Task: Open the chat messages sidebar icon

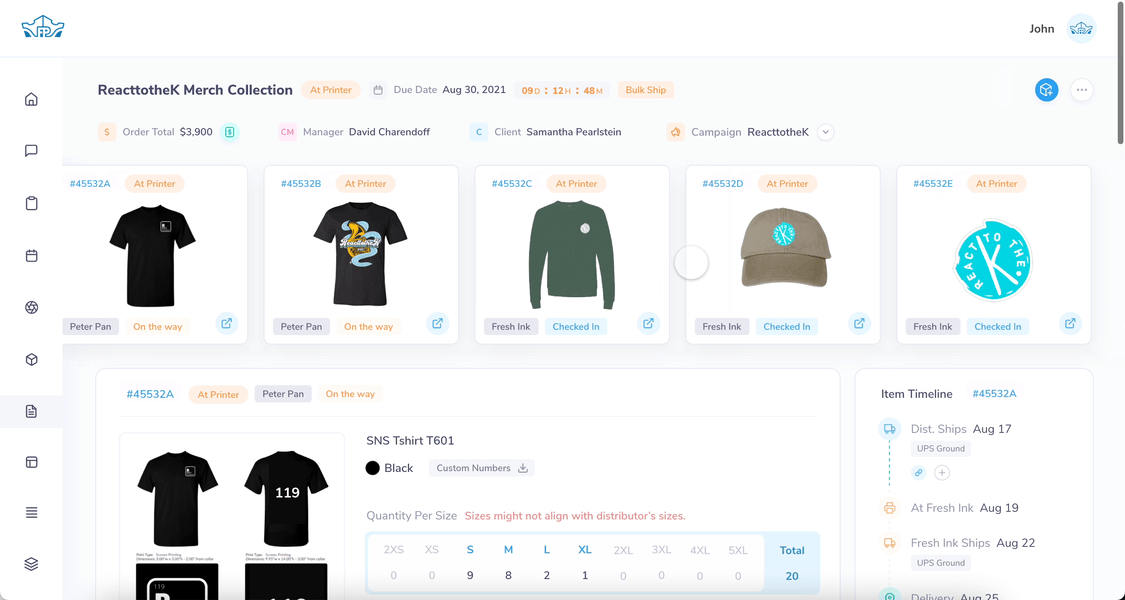Action: 31,151
